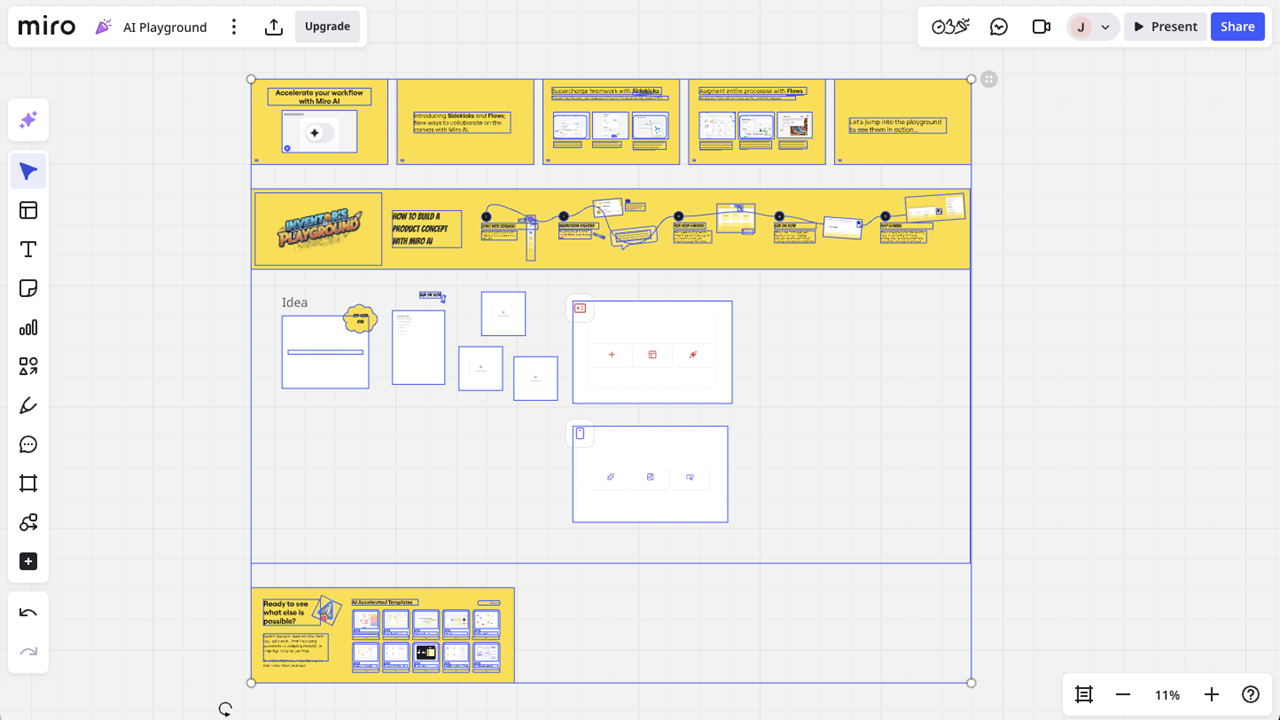Select the Comment tool
Viewport: 1280px width, 720px height.
click(28, 444)
